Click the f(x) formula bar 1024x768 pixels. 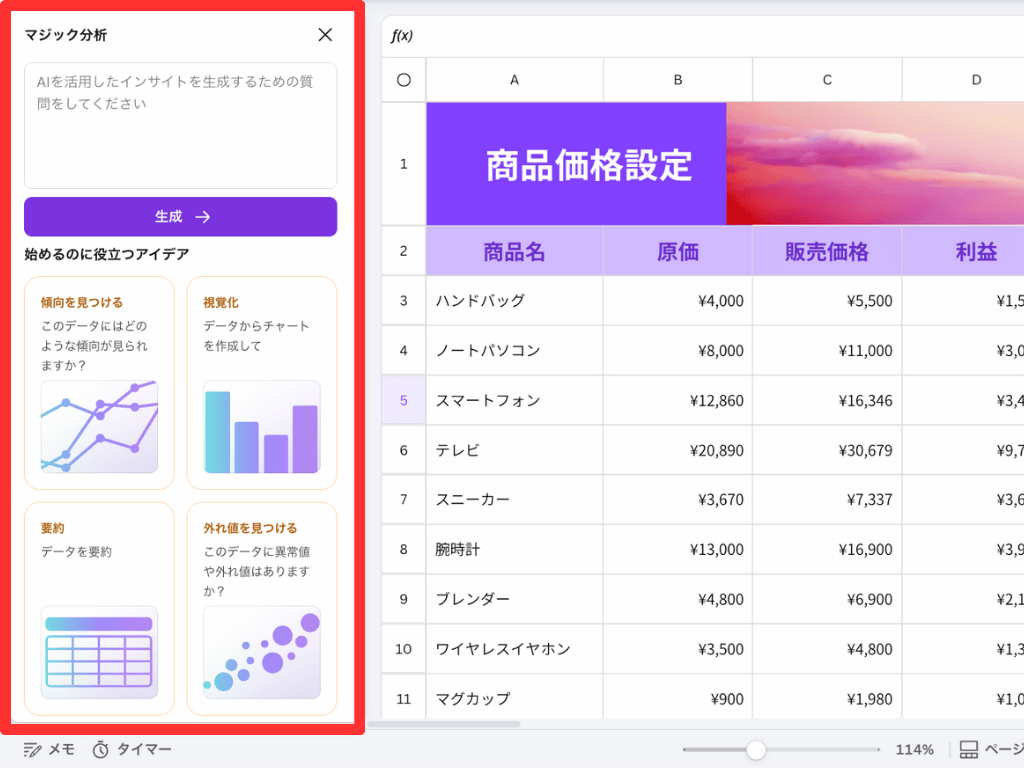pyautogui.click(x=700, y=36)
